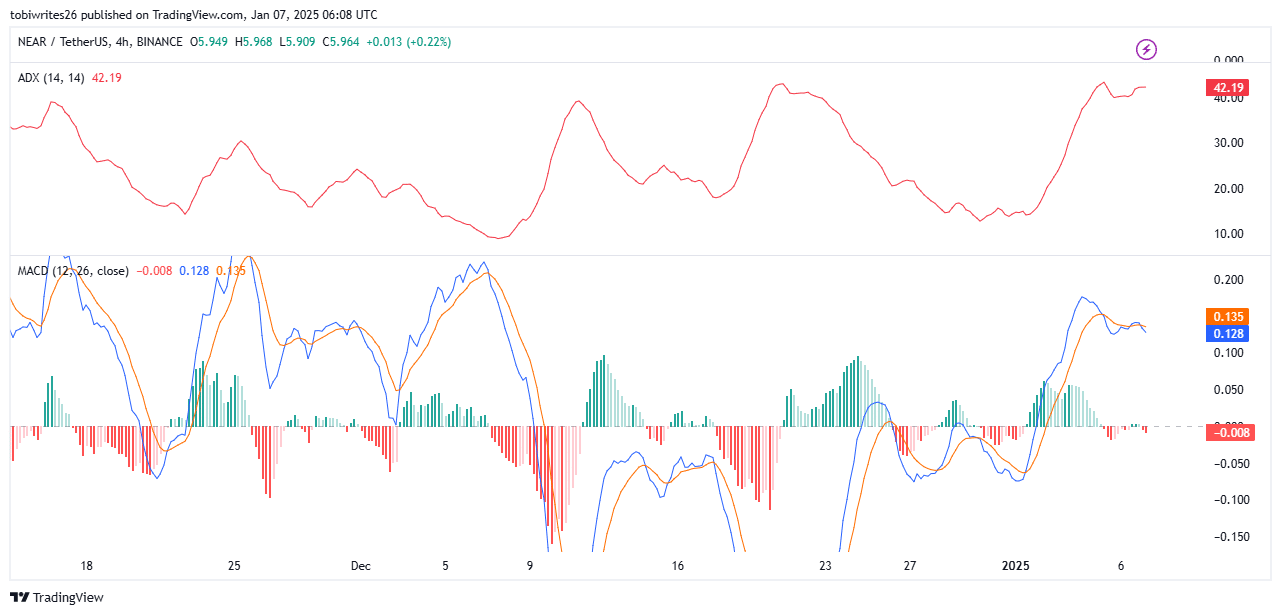This screenshot has width=1281, height=615.
Task: Click the red ADX 42.19 legend value
Action: [107, 78]
